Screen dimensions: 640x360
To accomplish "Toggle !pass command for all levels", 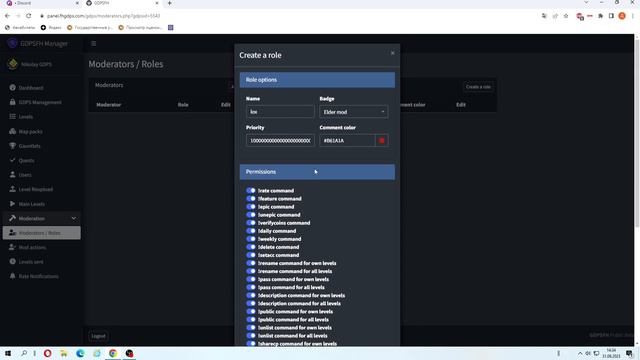I will coord(251,287).
